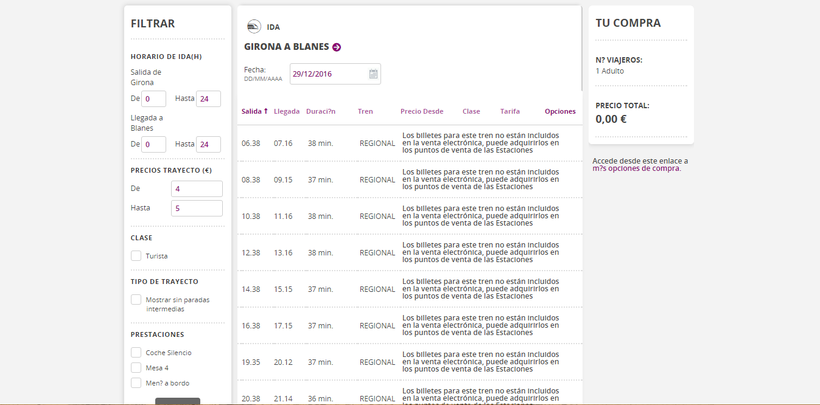This screenshot has height=405, width=820.
Task: Click the Opciones column header
Action: [x=560, y=111]
